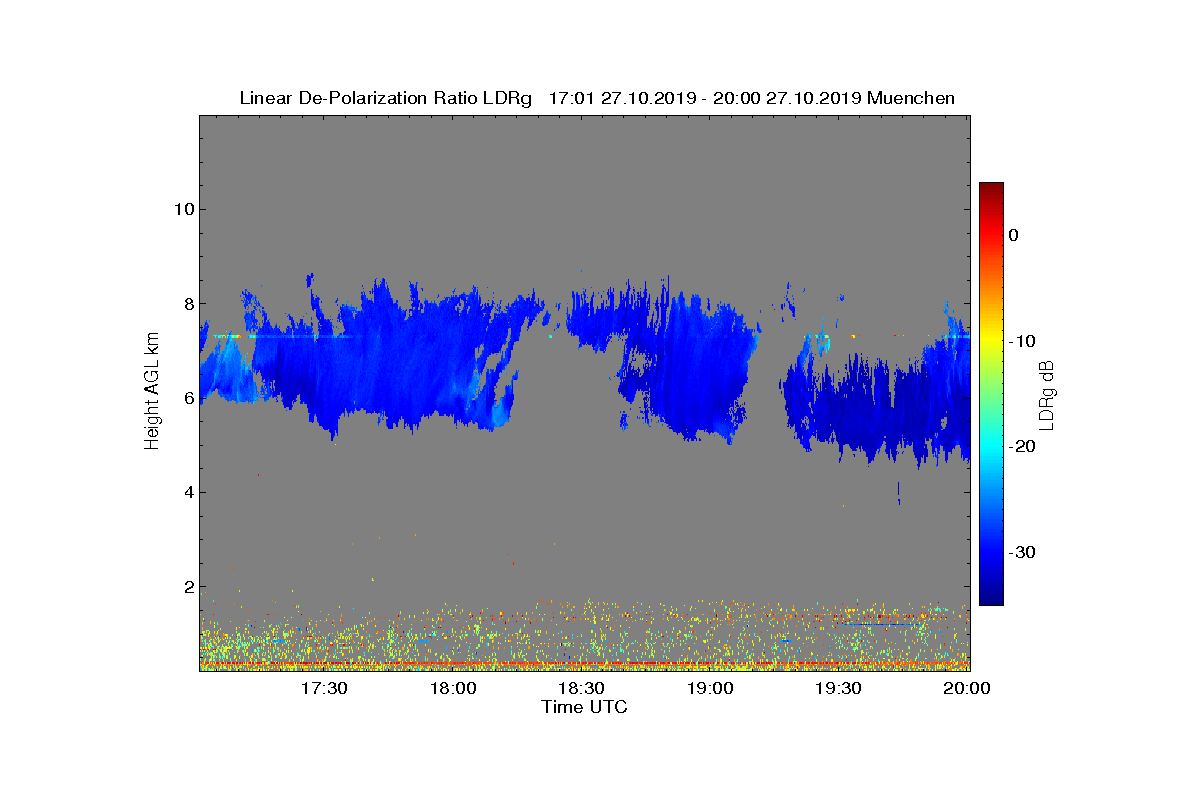Click the 8 km height label
The height and width of the screenshot is (800, 1200).
(187, 303)
